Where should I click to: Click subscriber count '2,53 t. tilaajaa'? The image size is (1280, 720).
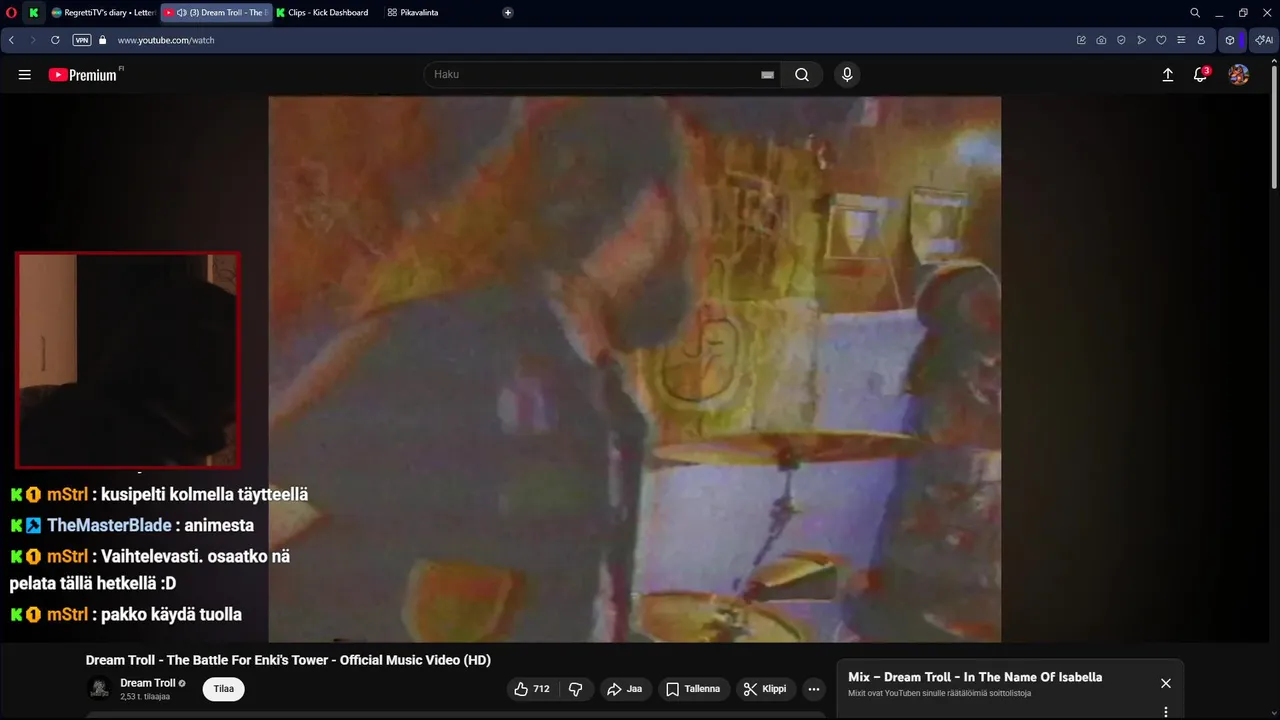(145, 697)
